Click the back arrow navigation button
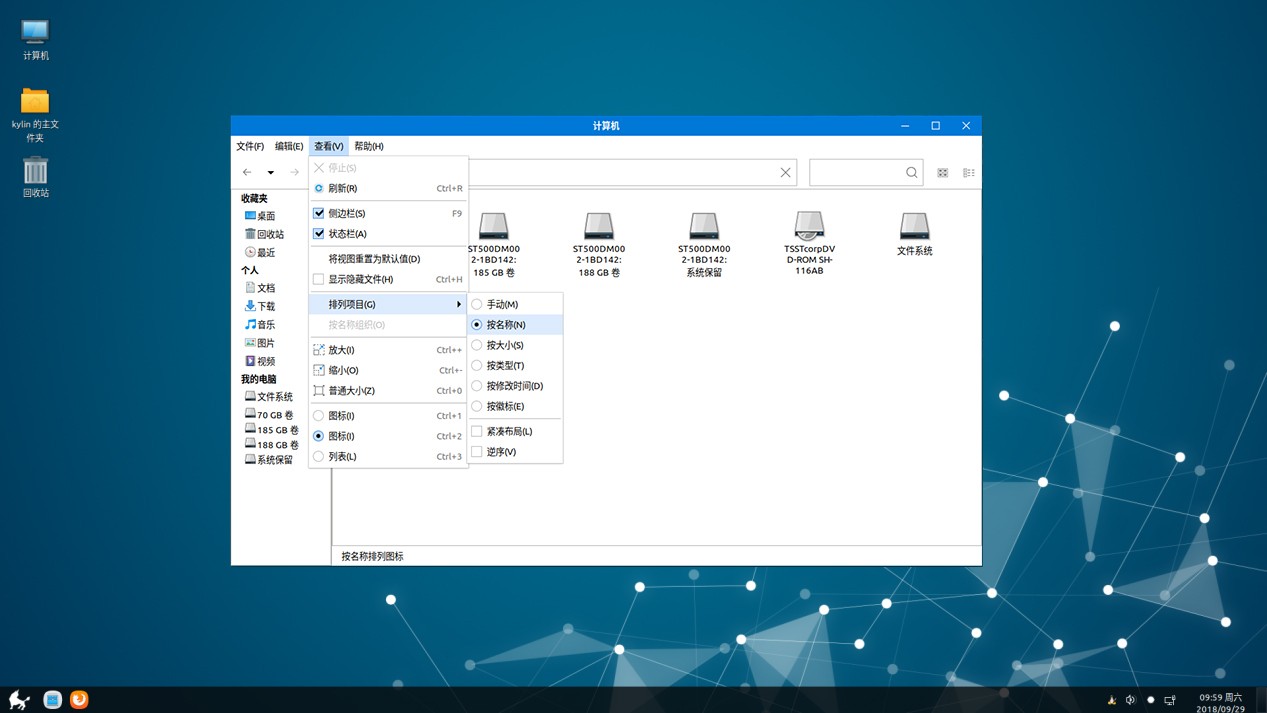 click(247, 173)
